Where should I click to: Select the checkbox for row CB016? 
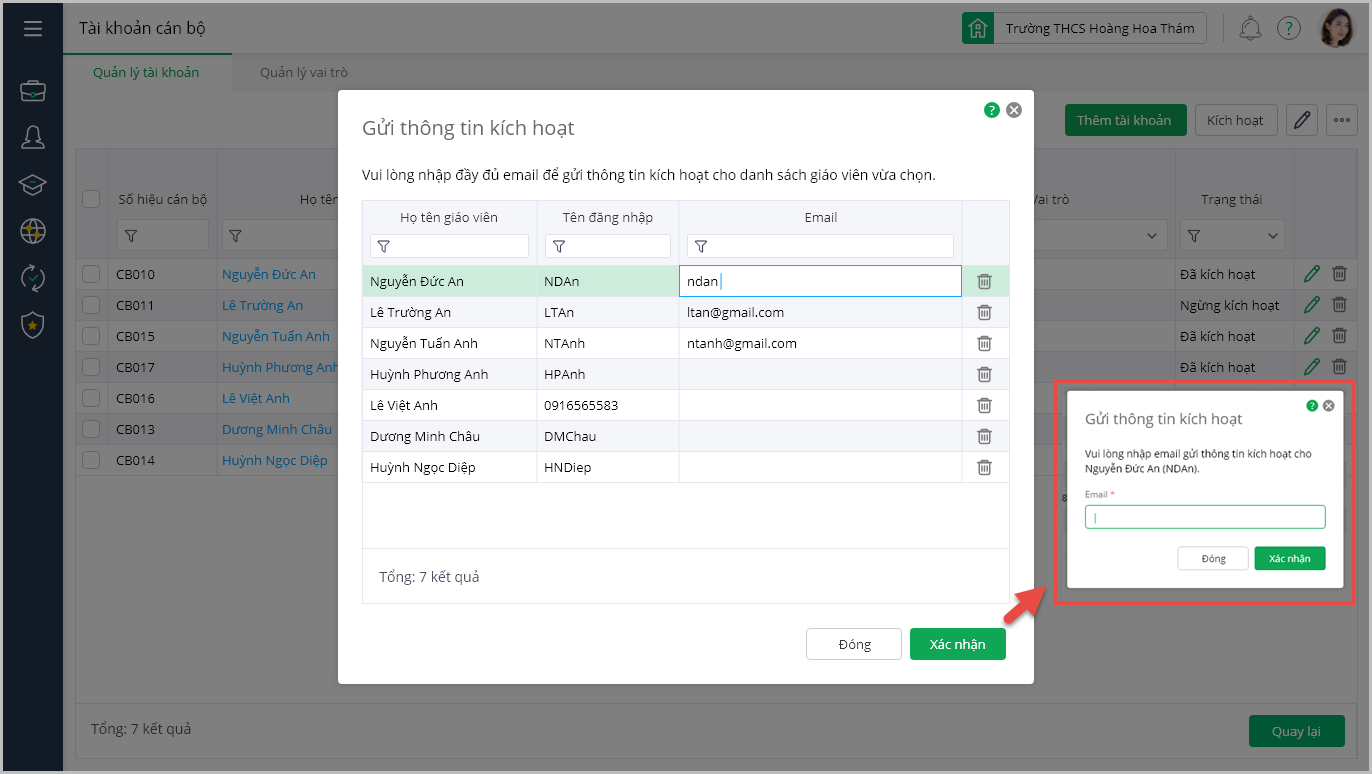[x=92, y=398]
